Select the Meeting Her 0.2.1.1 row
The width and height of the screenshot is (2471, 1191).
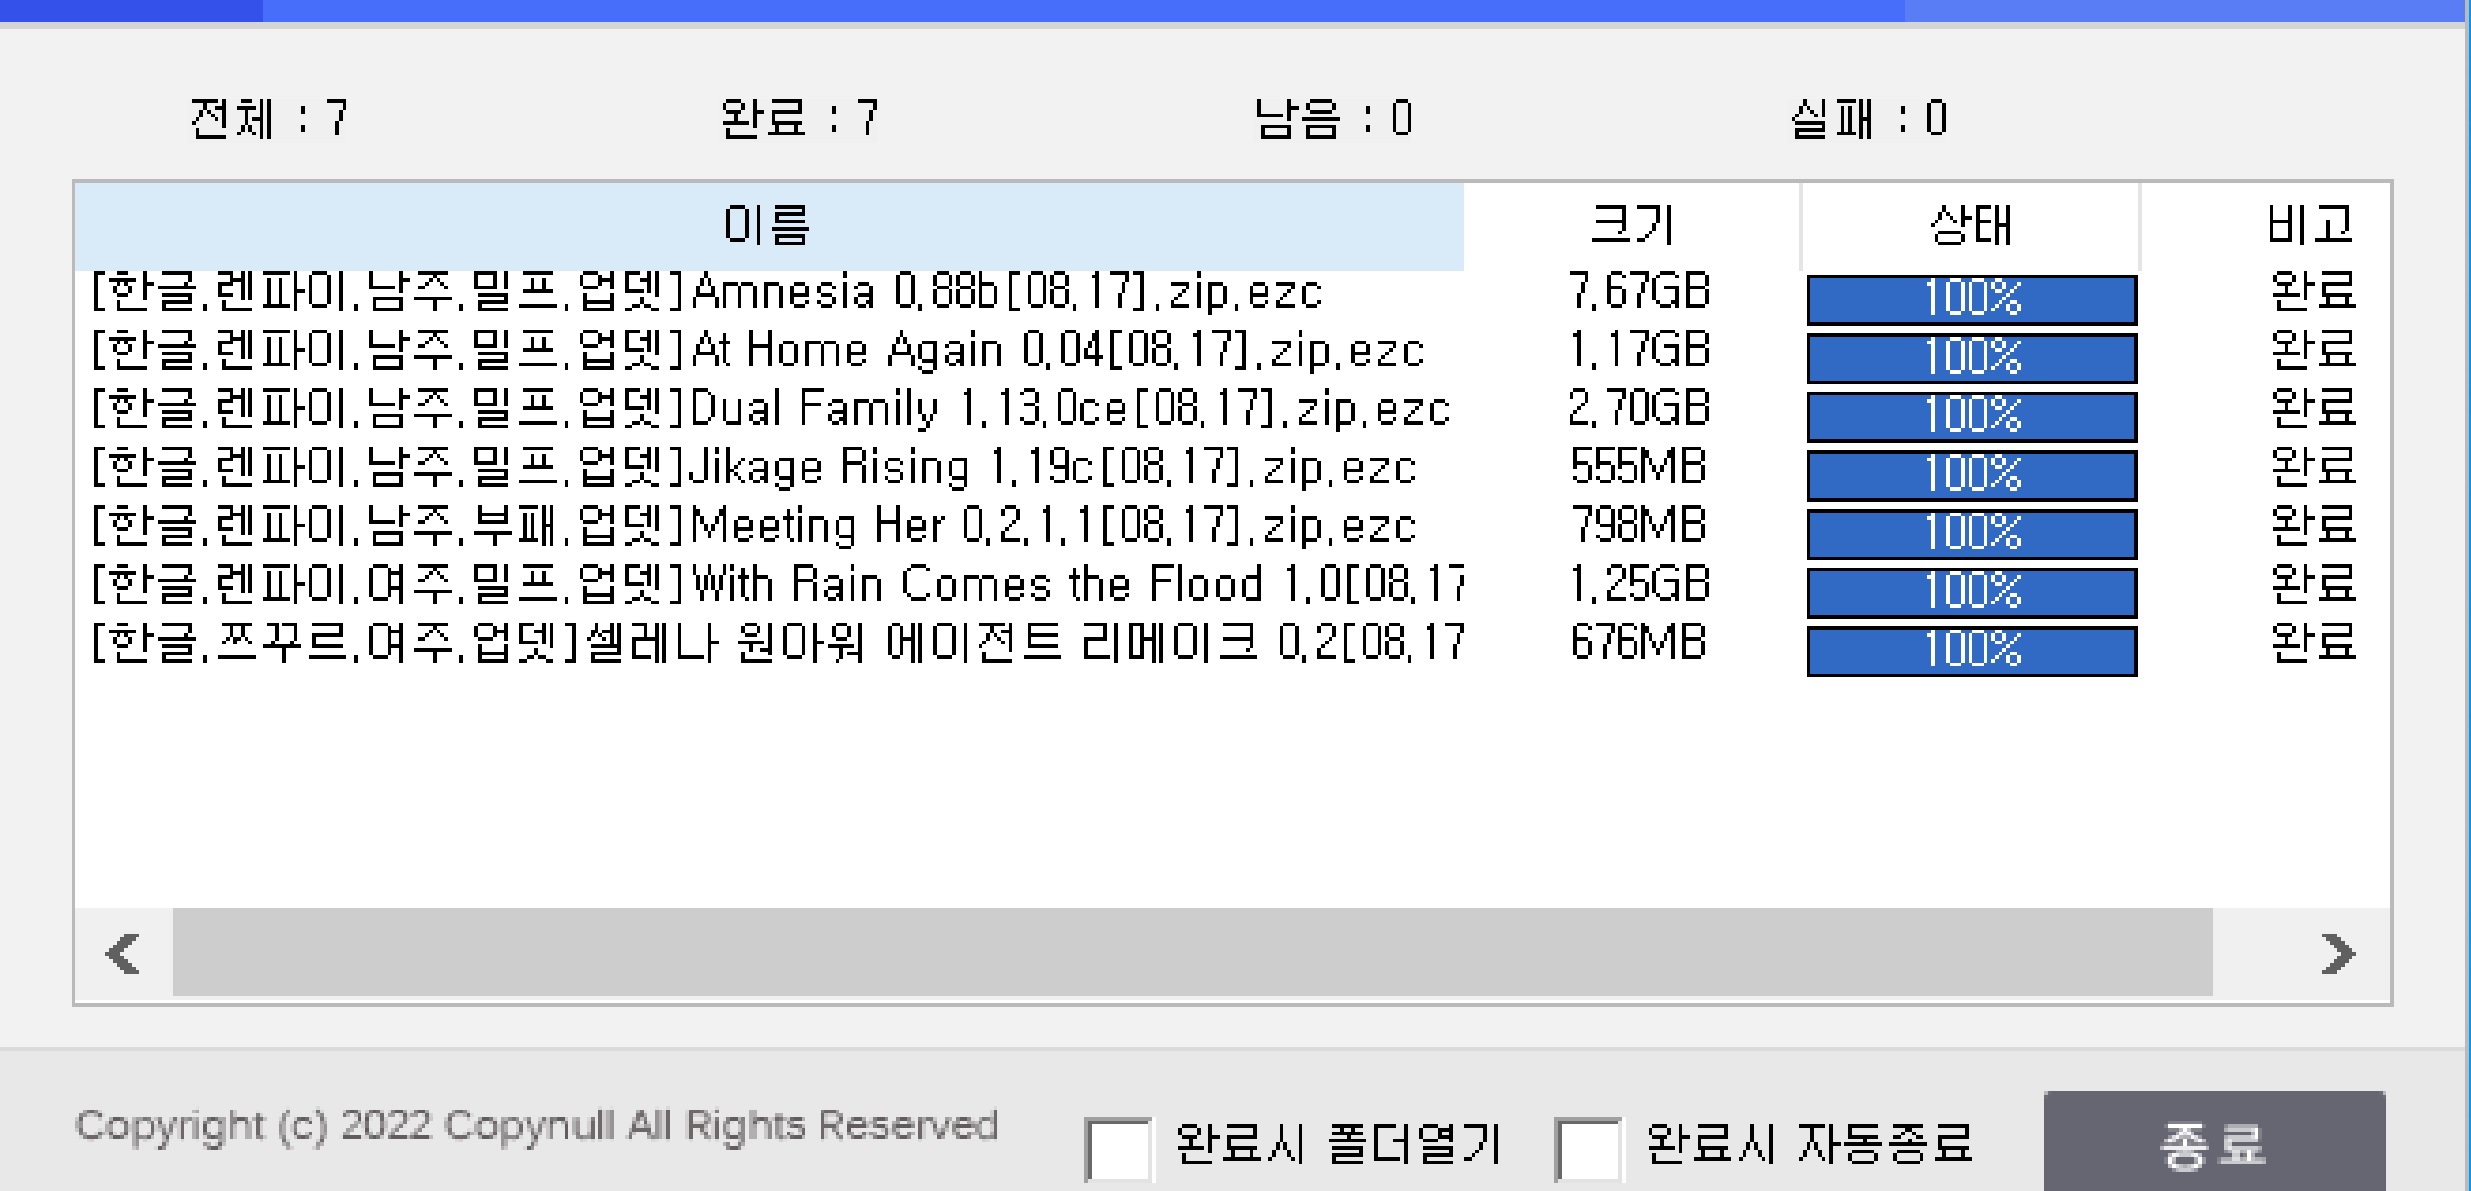752,527
